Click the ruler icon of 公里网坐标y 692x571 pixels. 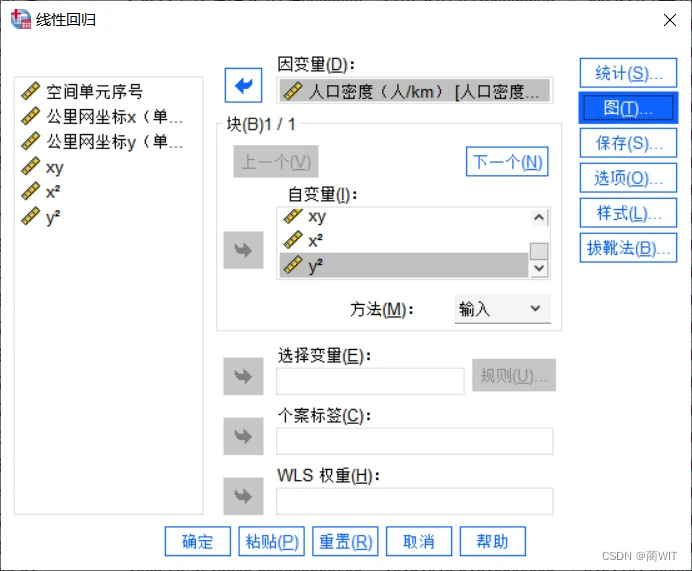31,141
